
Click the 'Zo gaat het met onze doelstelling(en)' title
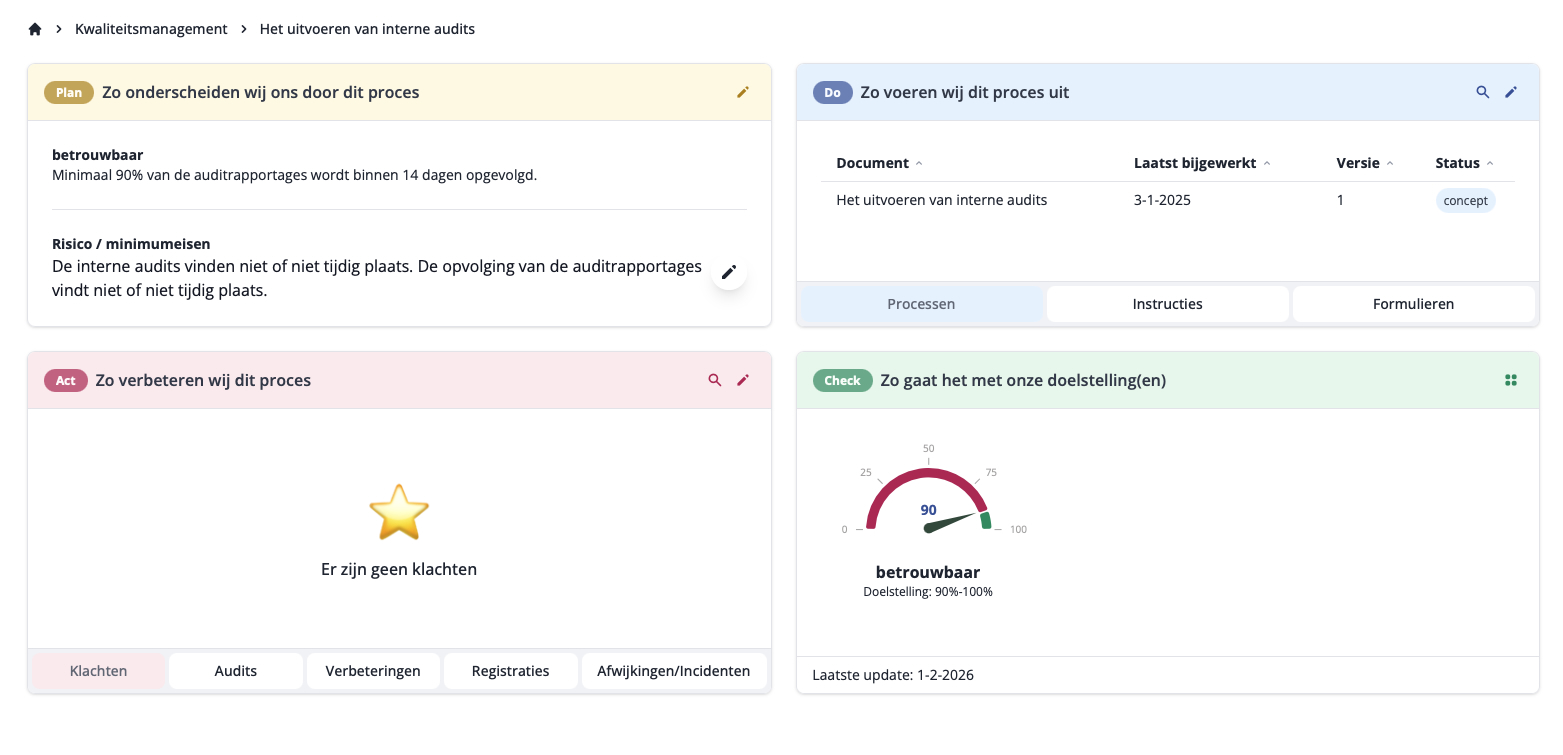[x=1023, y=380]
